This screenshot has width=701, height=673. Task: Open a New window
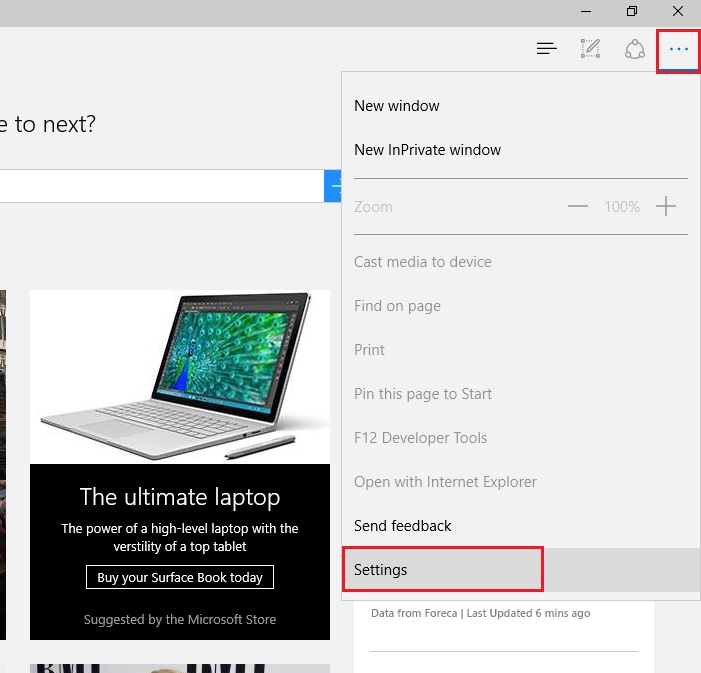point(521,106)
